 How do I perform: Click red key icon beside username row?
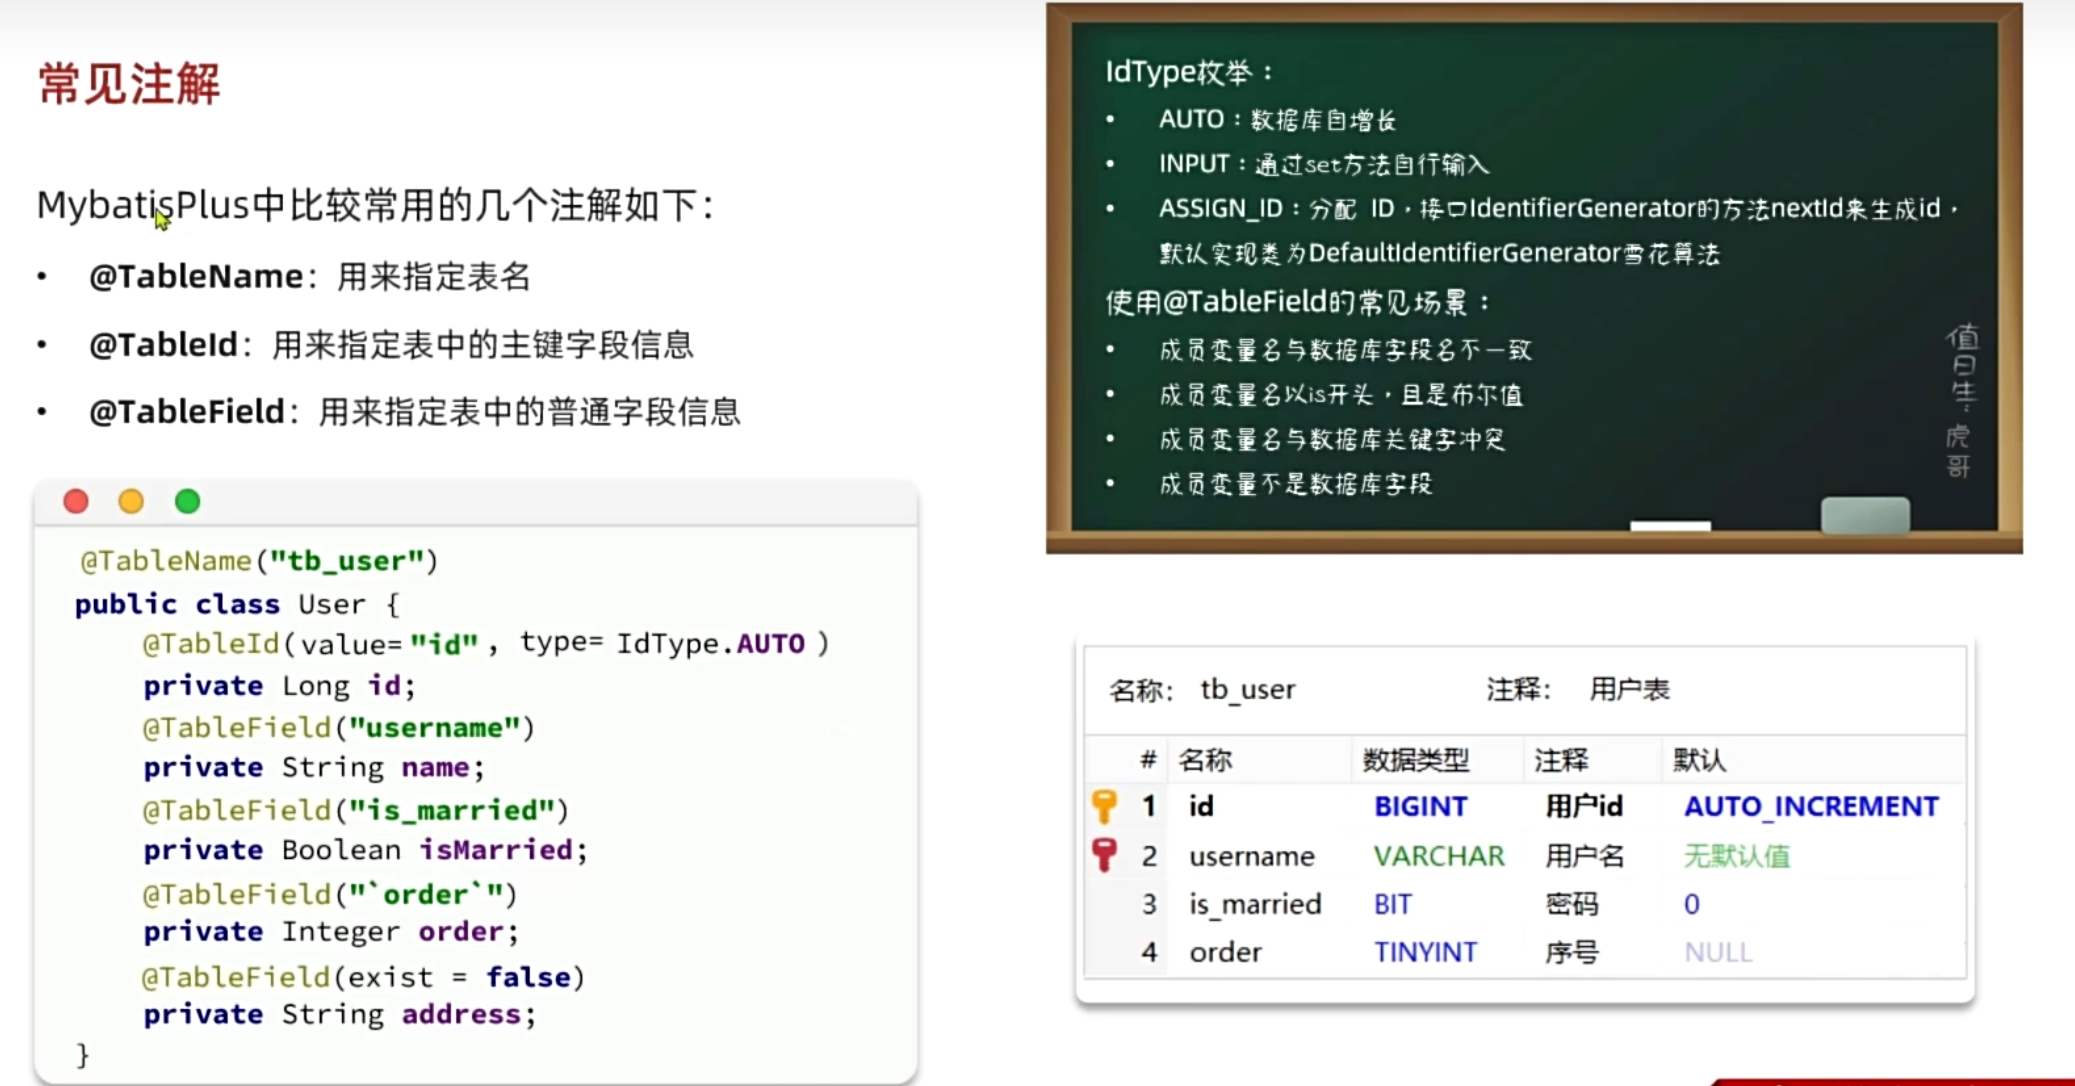coord(1104,855)
